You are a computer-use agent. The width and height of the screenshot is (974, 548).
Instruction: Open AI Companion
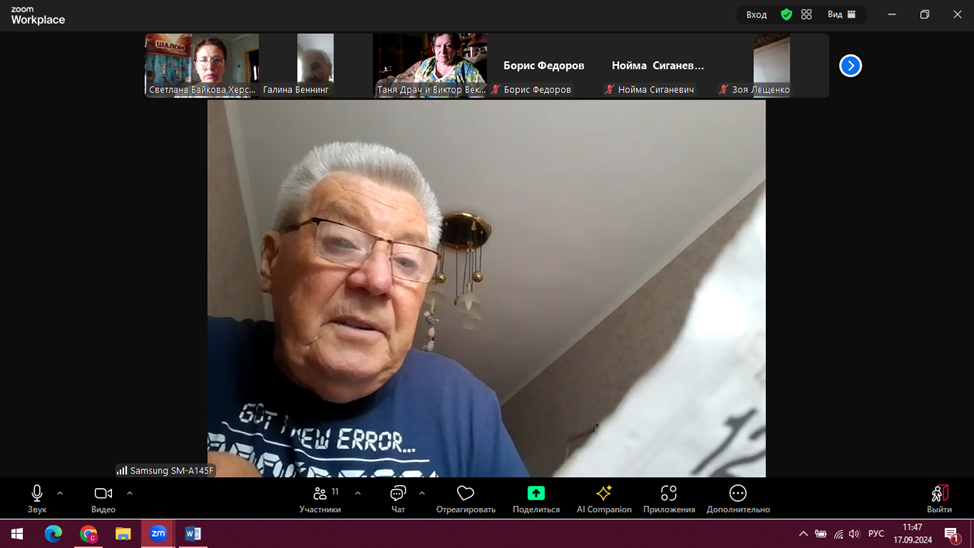tap(604, 498)
